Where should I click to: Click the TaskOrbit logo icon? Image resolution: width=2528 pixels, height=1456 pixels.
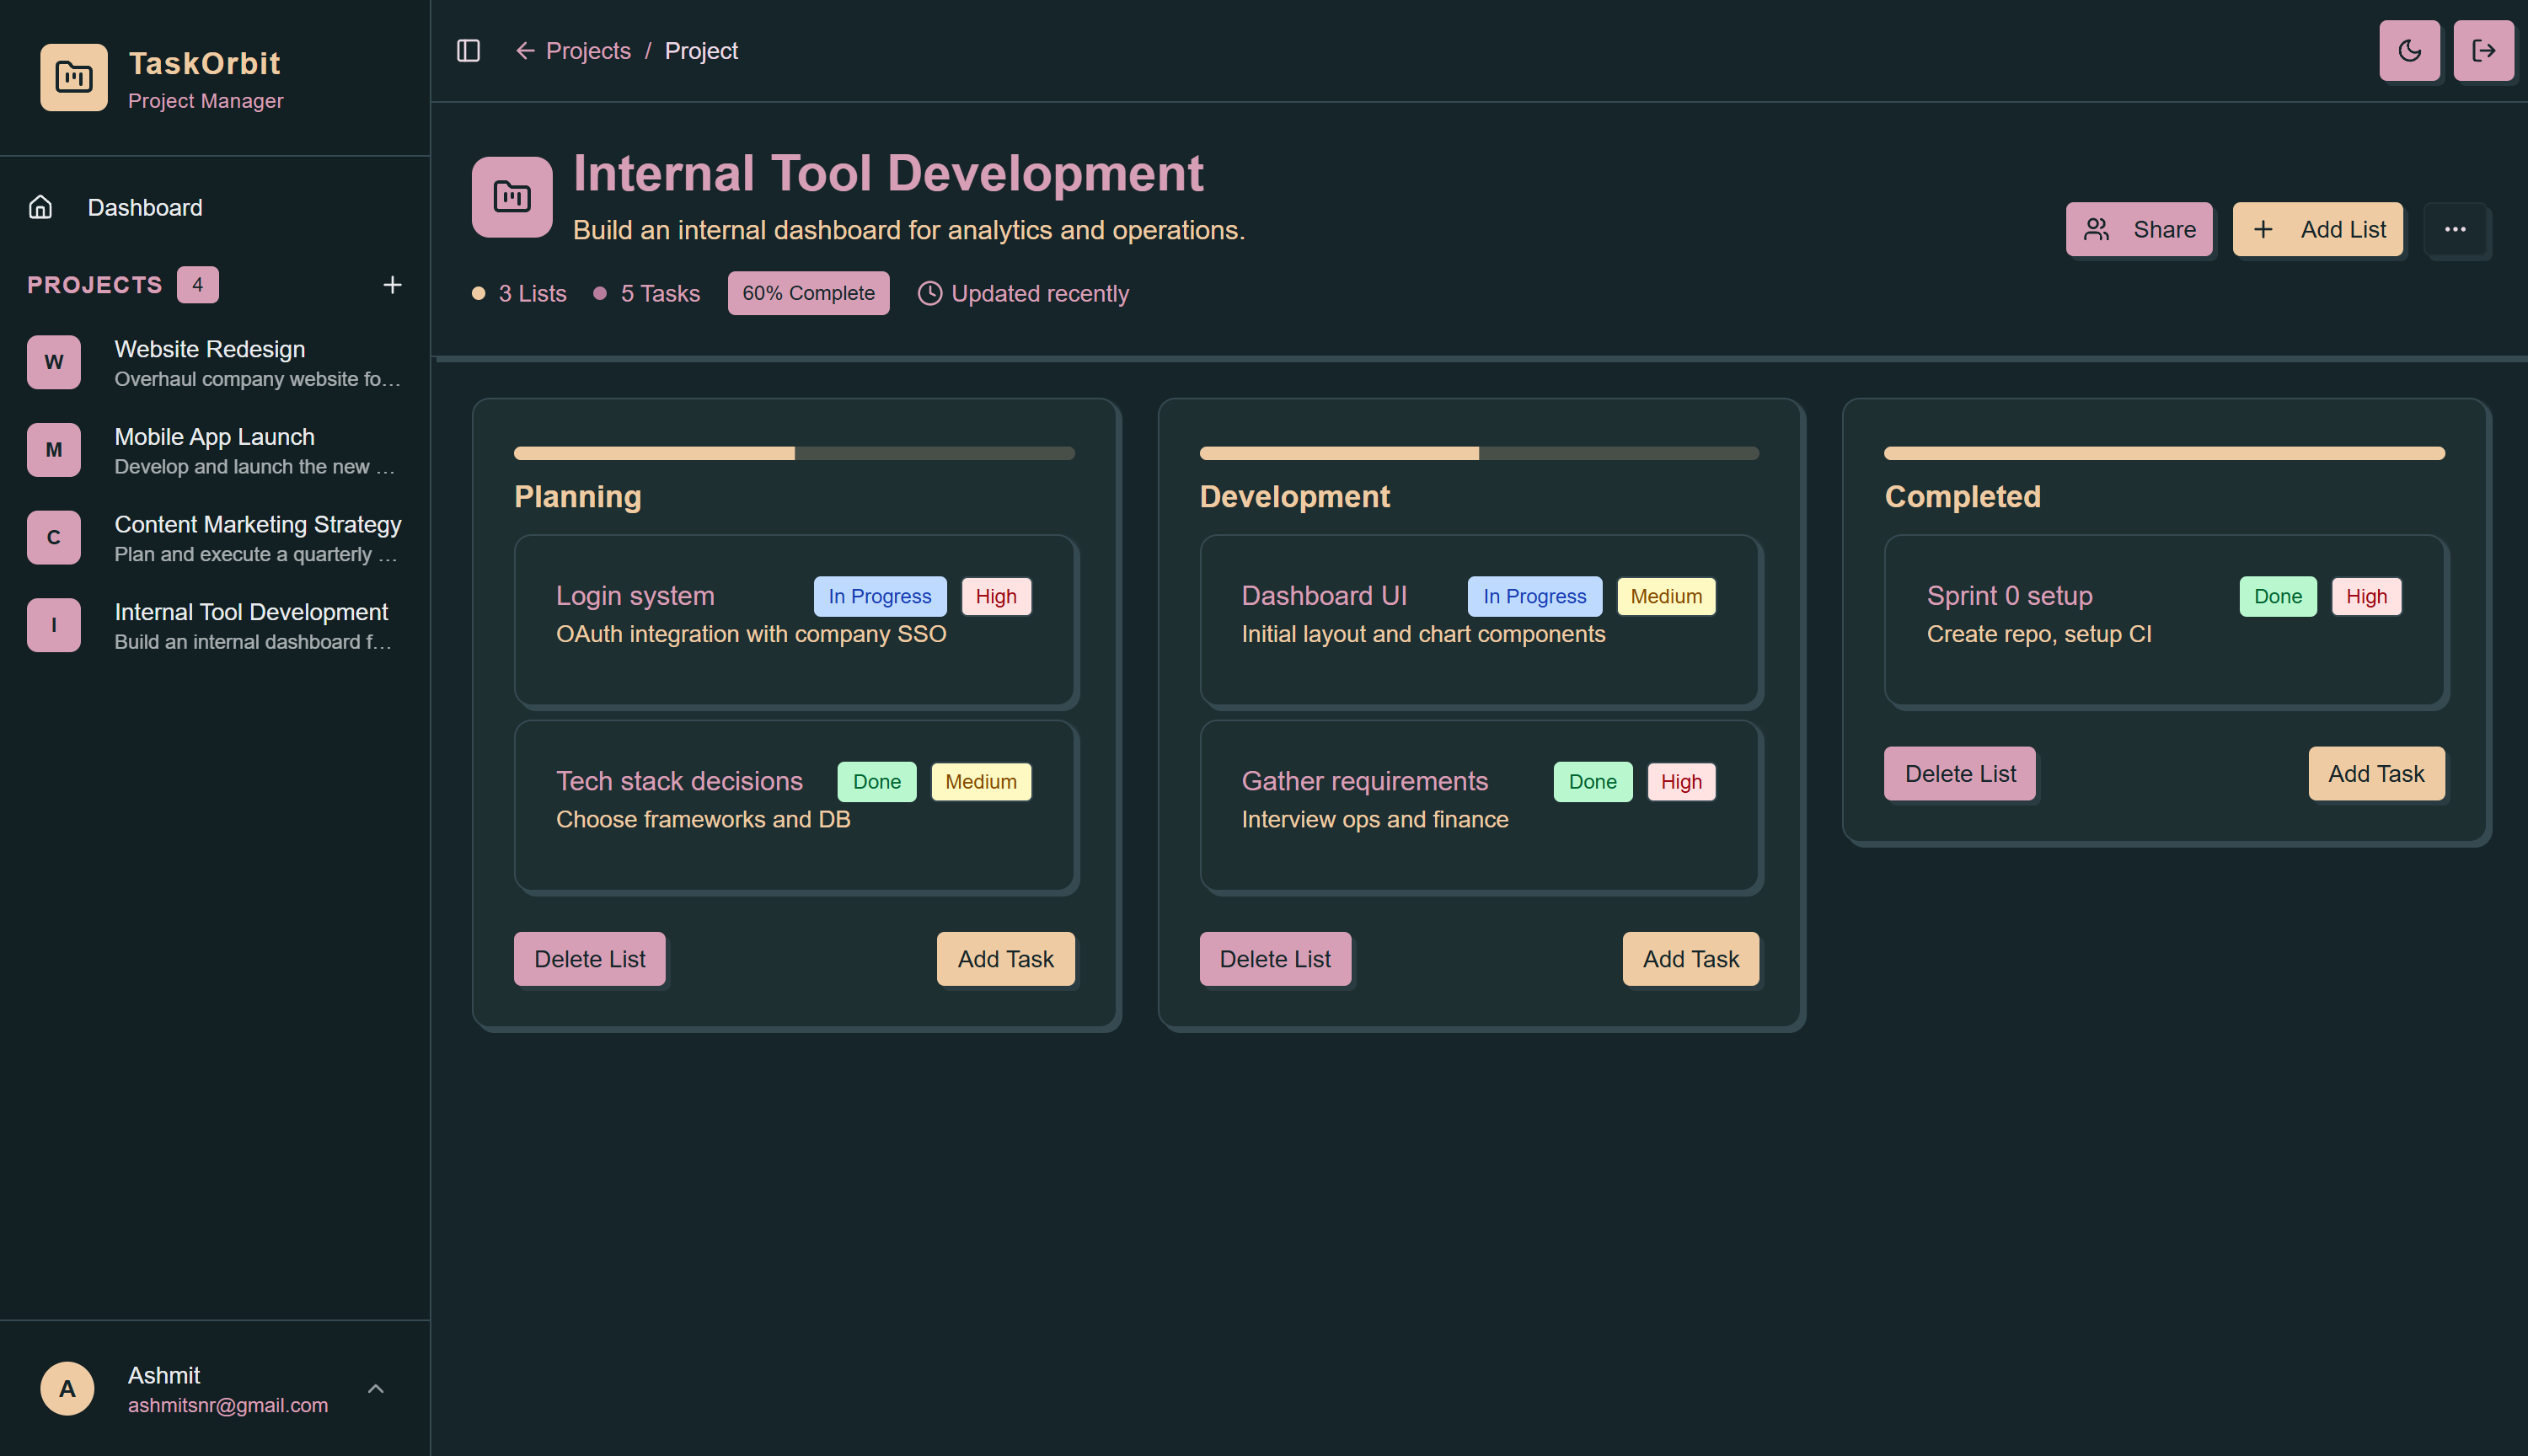click(74, 77)
